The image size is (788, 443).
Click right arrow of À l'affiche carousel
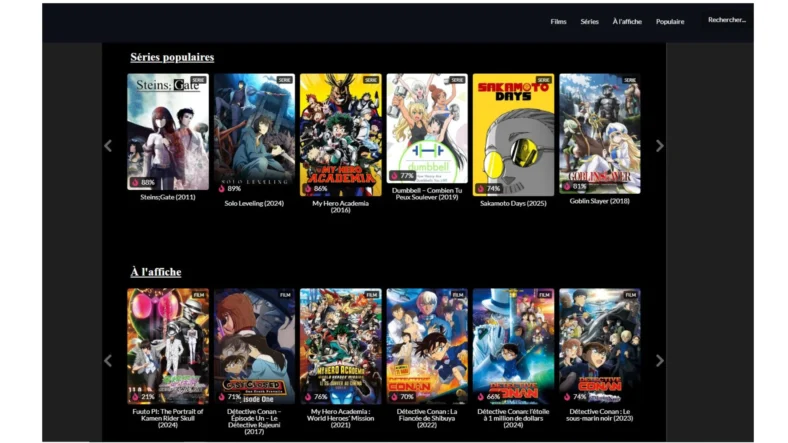point(659,361)
